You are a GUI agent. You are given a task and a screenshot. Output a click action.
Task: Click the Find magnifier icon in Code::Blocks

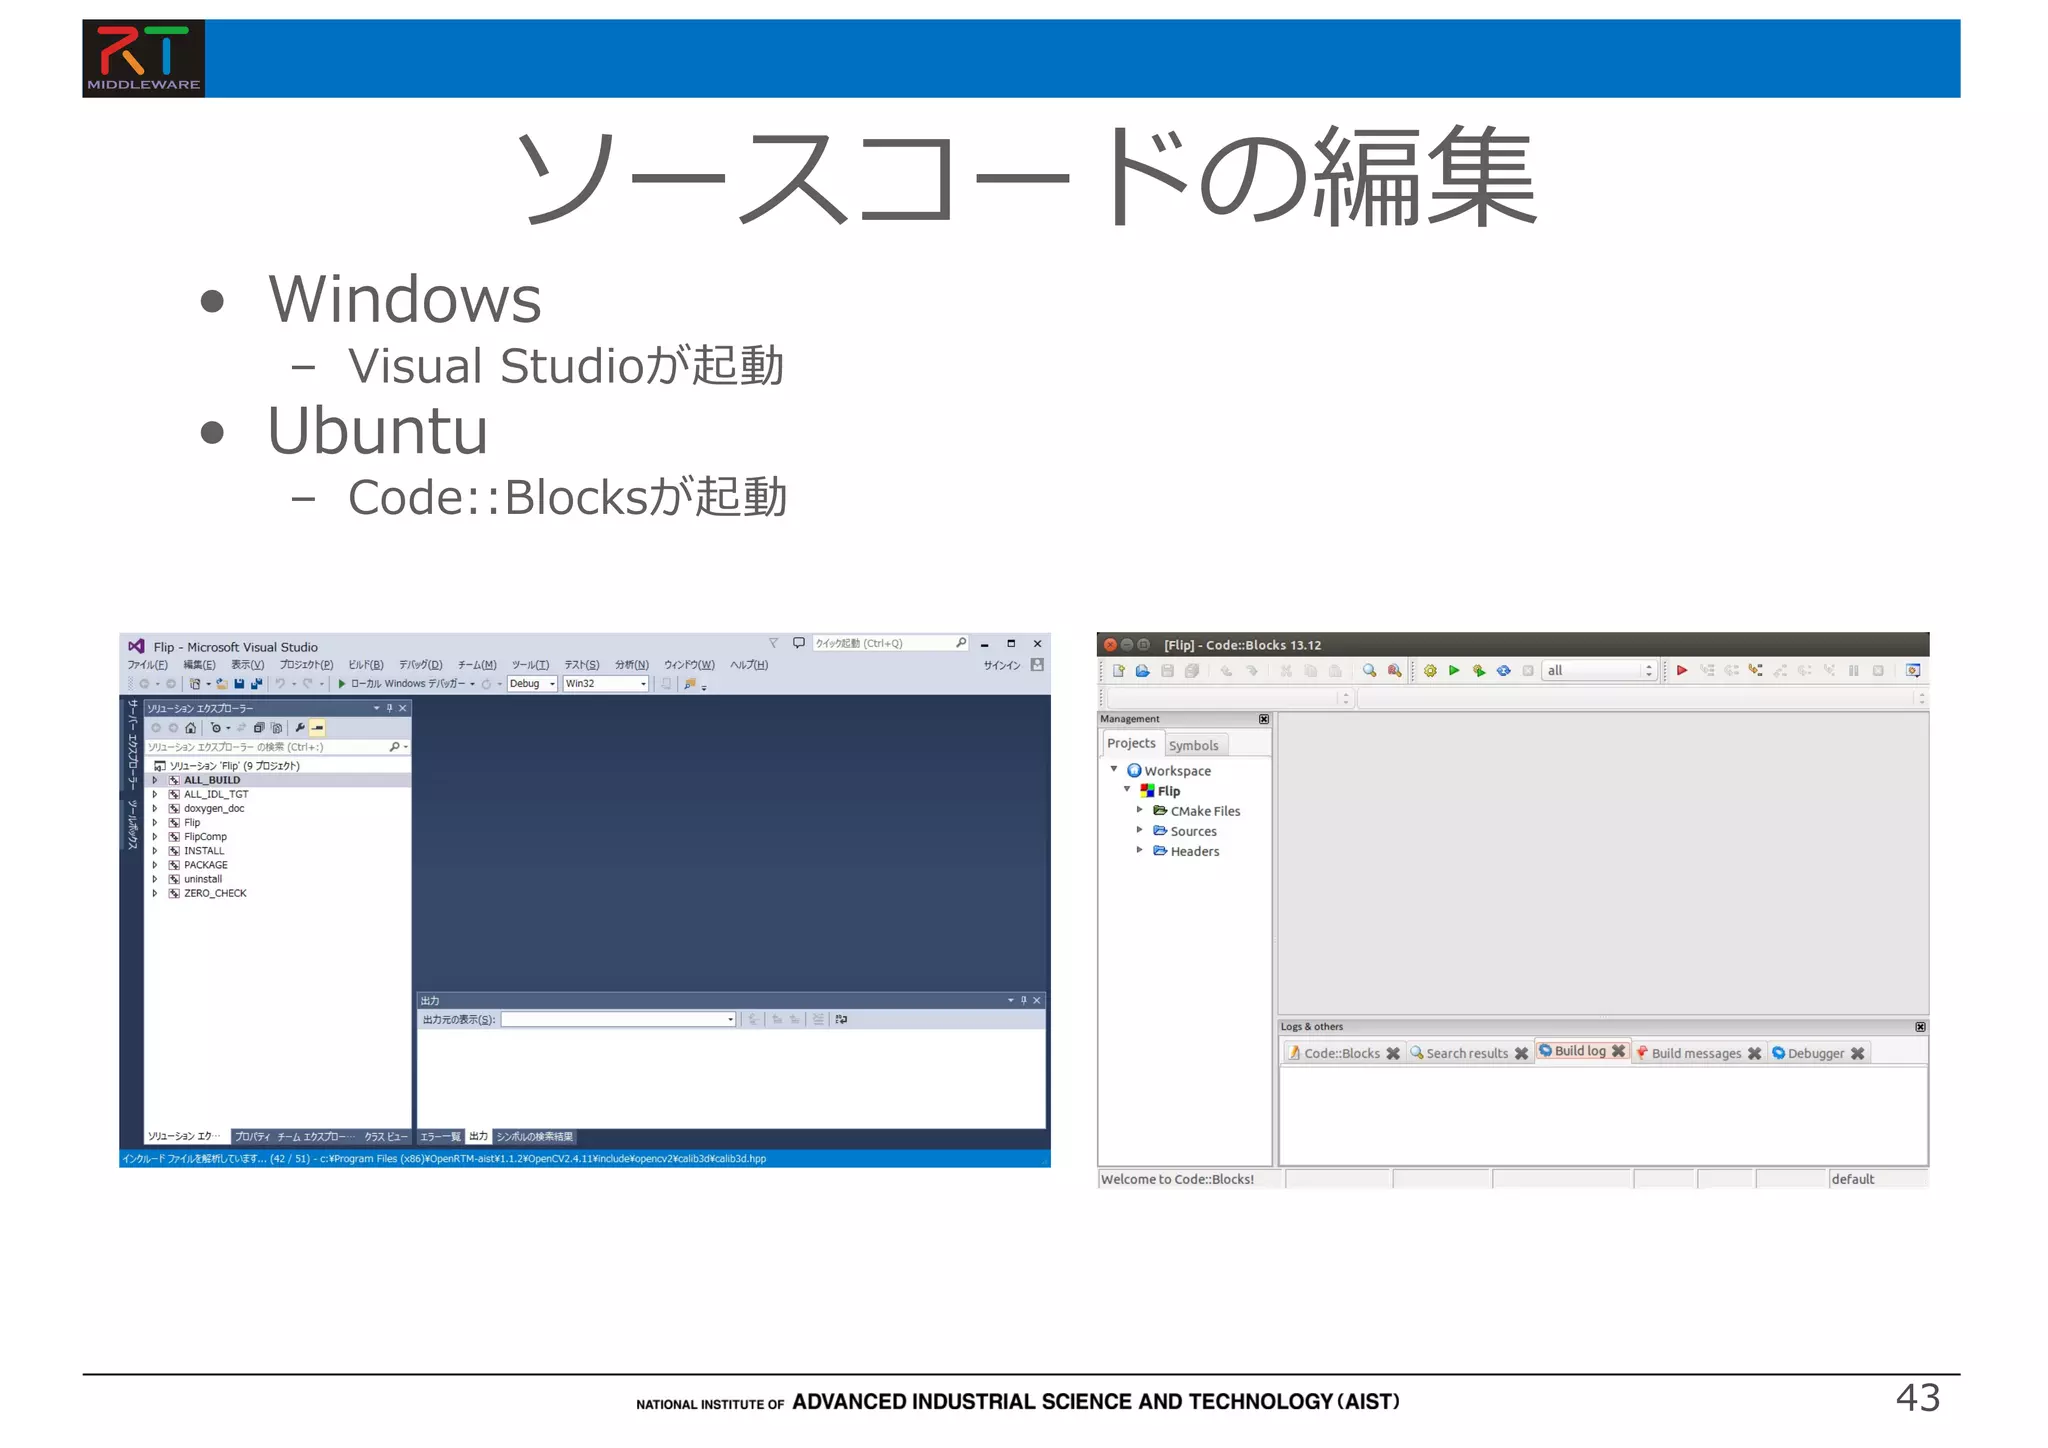1369,671
